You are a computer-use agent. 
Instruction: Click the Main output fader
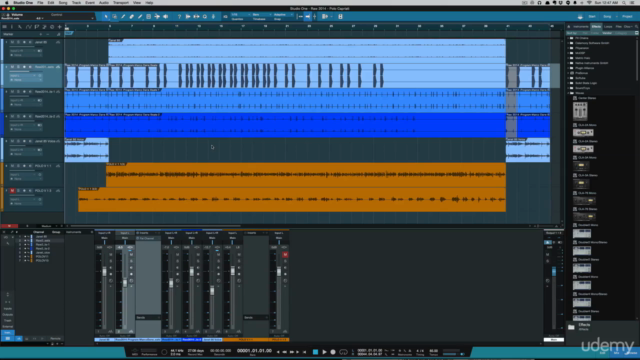pyautogui.click(x=554, y=271)
